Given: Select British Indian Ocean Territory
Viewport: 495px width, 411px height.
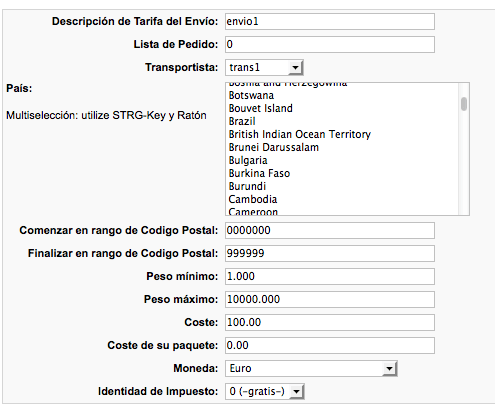Looking at the screenshot, I should tap(343, 135).
